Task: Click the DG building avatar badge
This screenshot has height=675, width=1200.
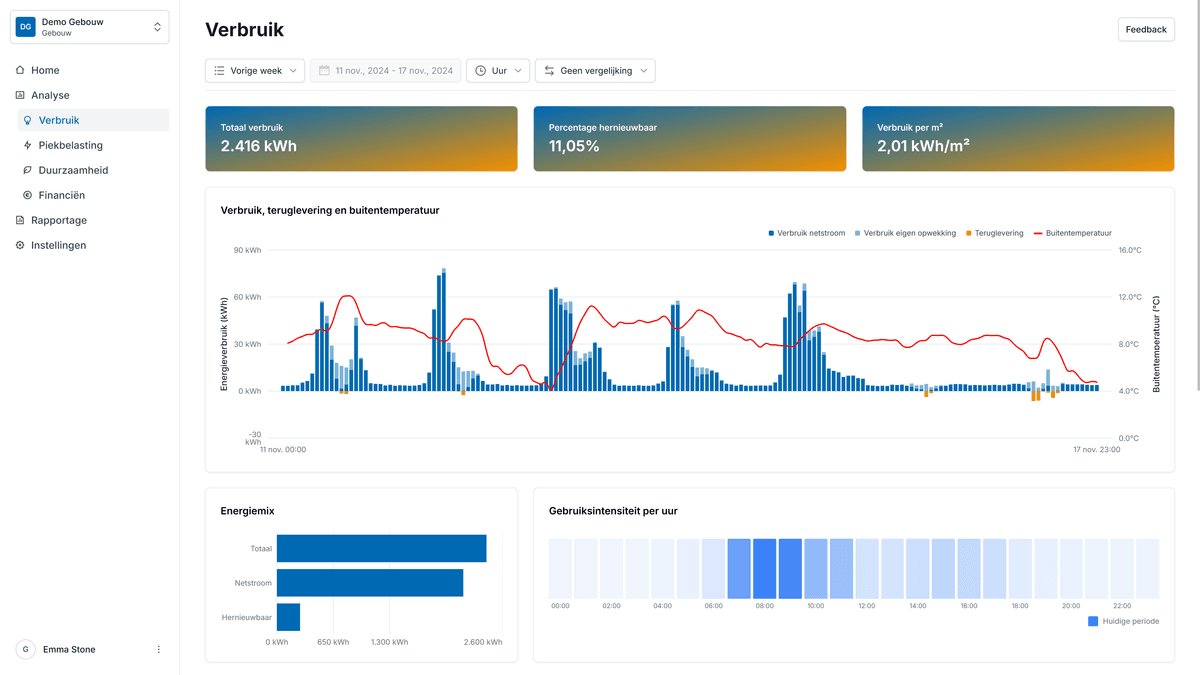Action: coord(26,27)
